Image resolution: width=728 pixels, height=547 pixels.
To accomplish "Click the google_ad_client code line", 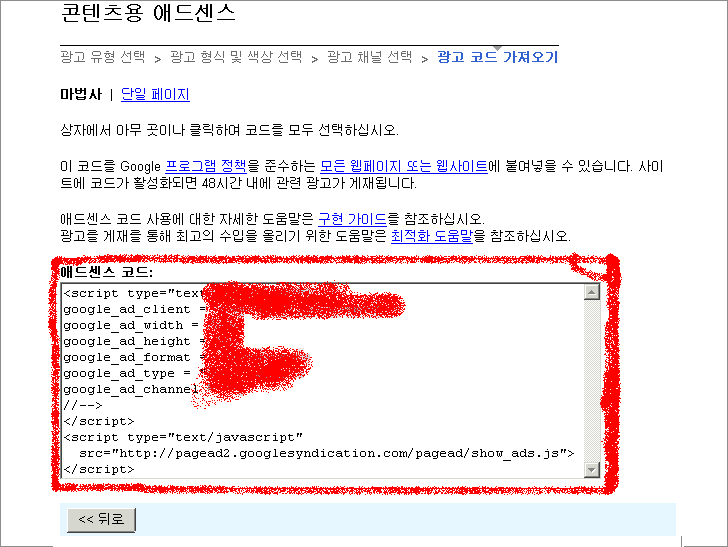I will click(135, 309).
